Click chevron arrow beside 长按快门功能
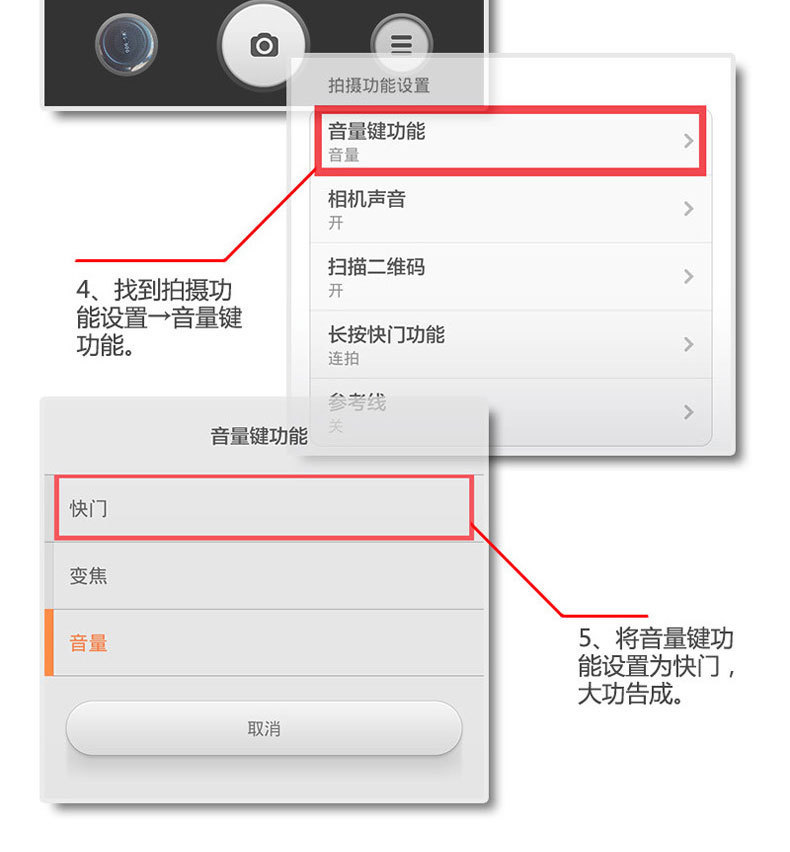Viewport: 790px width, 852px height. coord(688,344)
